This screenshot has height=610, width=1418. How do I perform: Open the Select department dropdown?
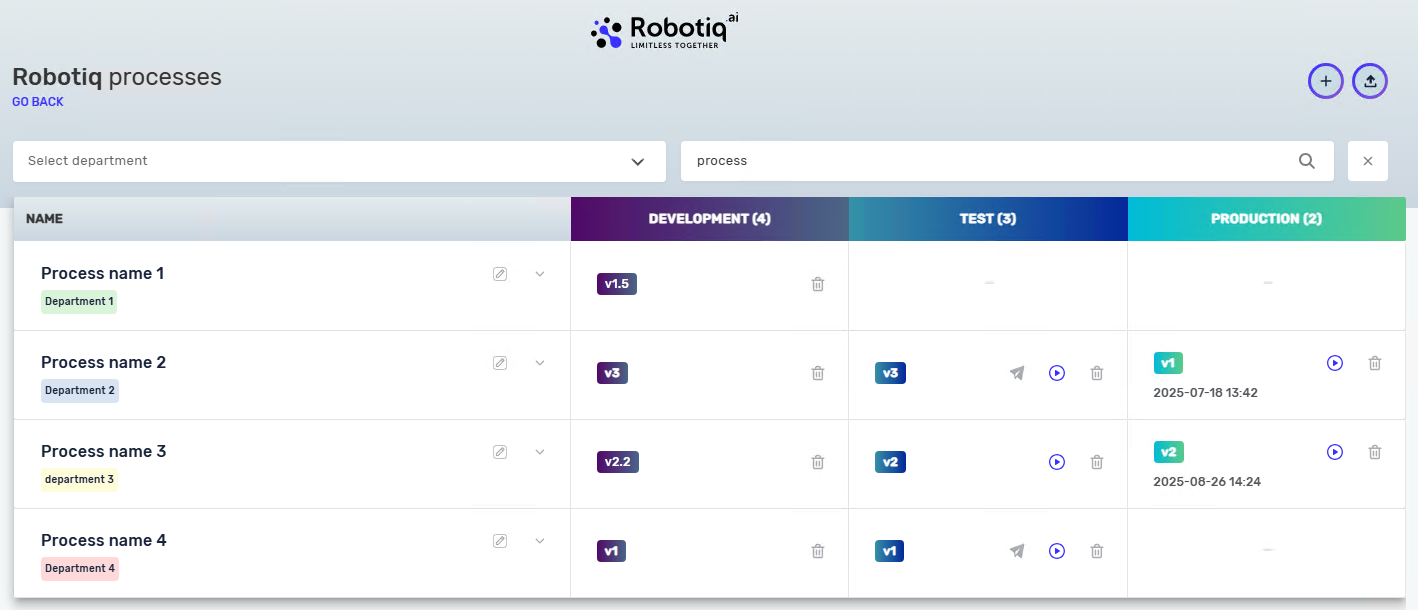[339, 161]
